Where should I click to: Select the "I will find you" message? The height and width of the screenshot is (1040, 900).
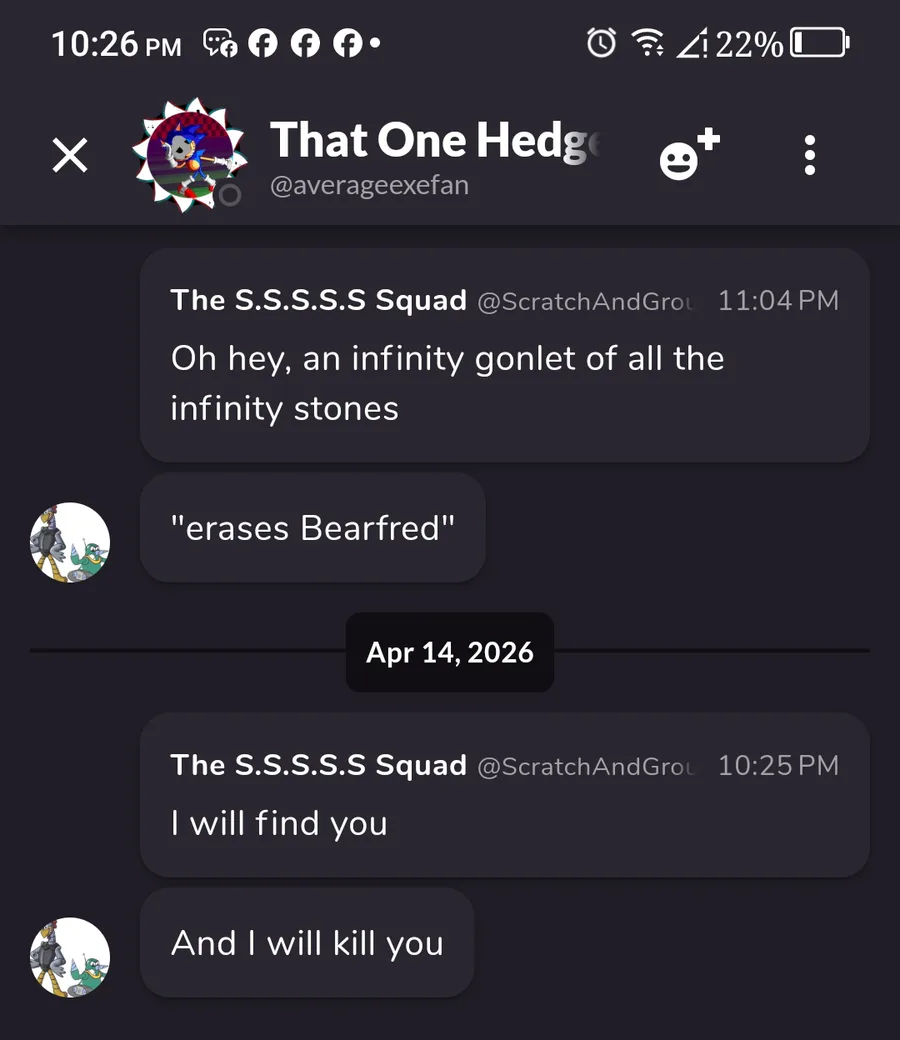click(x=279, y=823)
